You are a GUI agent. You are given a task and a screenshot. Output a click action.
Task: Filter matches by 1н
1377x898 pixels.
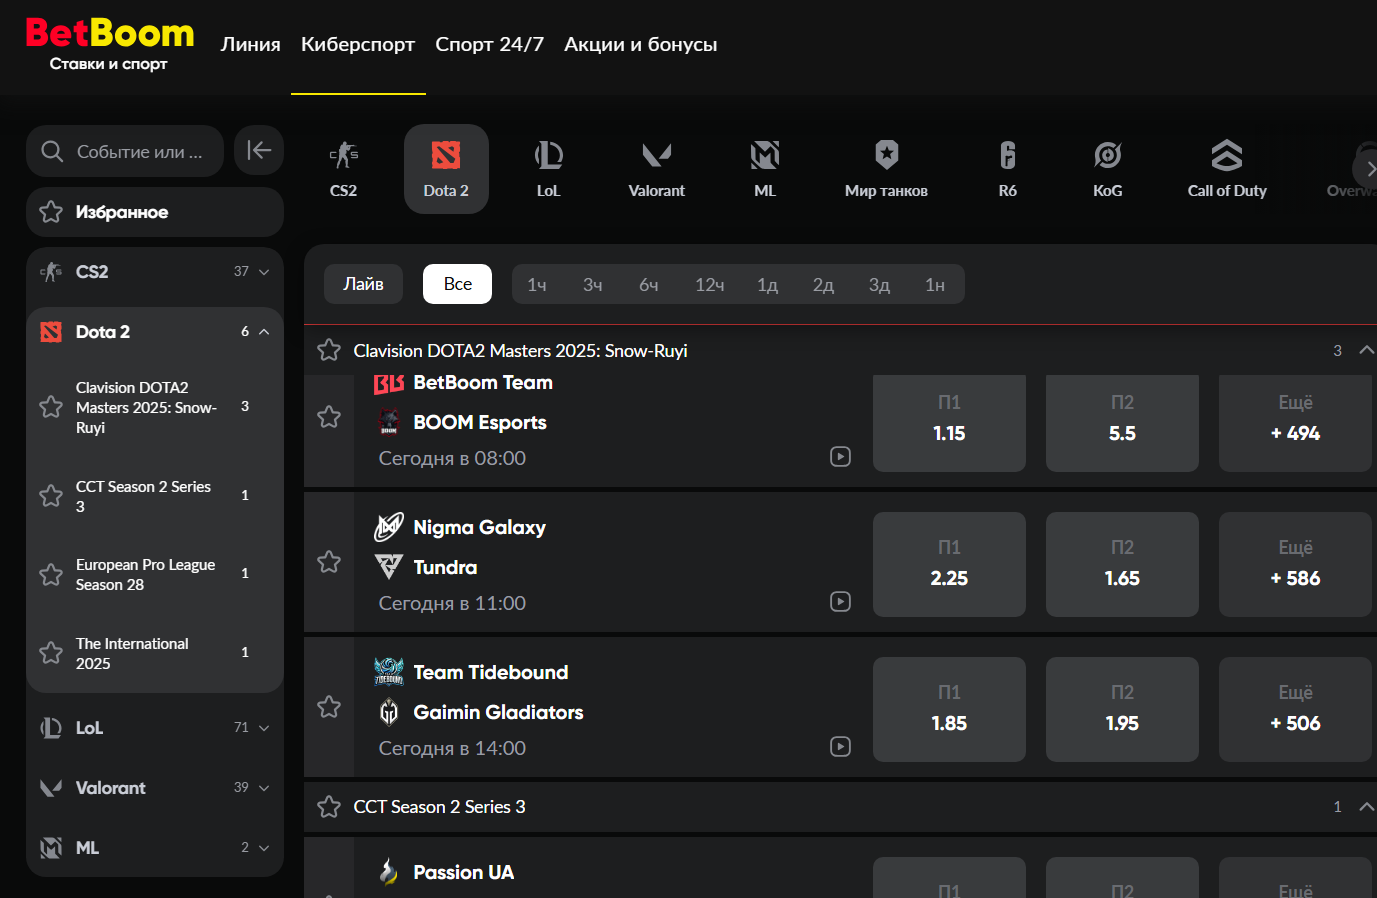pyautogui.click(x=935, y=285)
